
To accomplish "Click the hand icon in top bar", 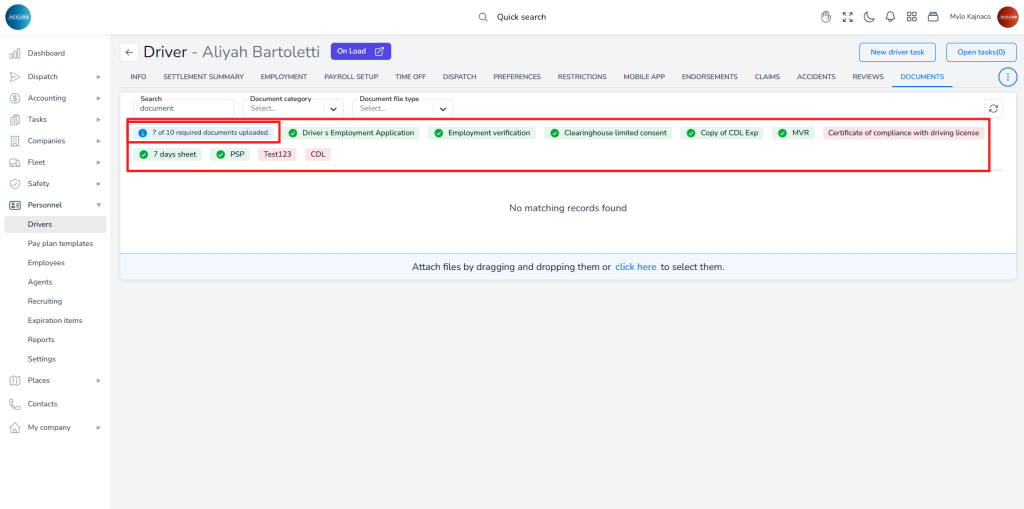I will tap(826, 17).
